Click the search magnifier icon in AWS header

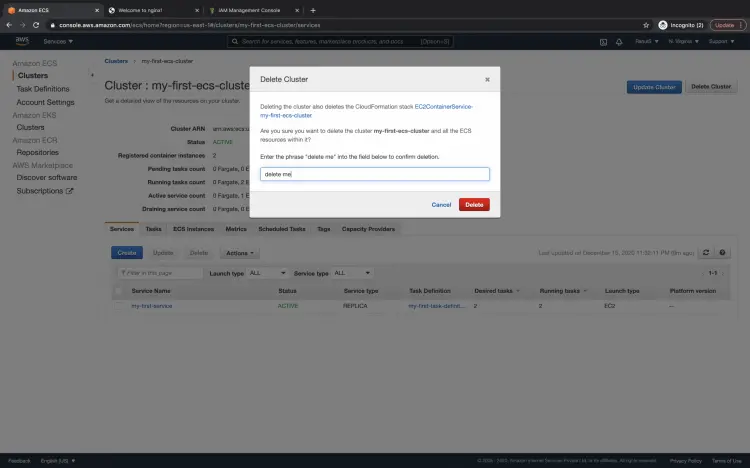click(235, 42)
